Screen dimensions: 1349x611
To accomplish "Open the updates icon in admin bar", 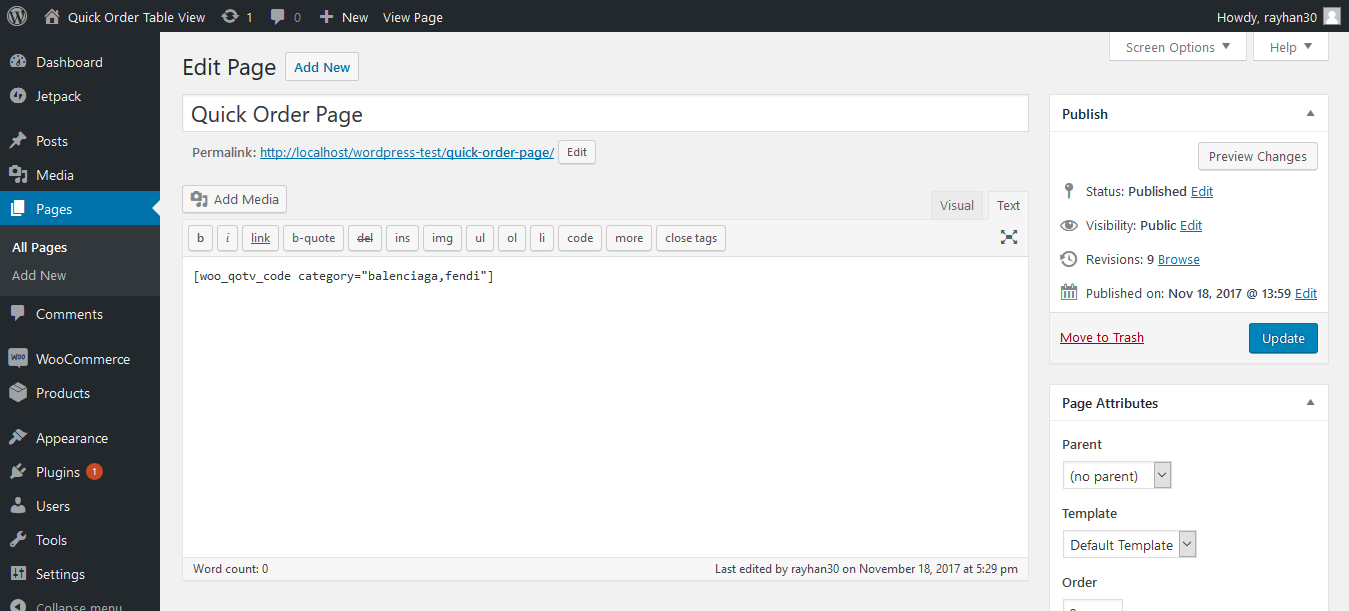I will (x=230, y=16).
